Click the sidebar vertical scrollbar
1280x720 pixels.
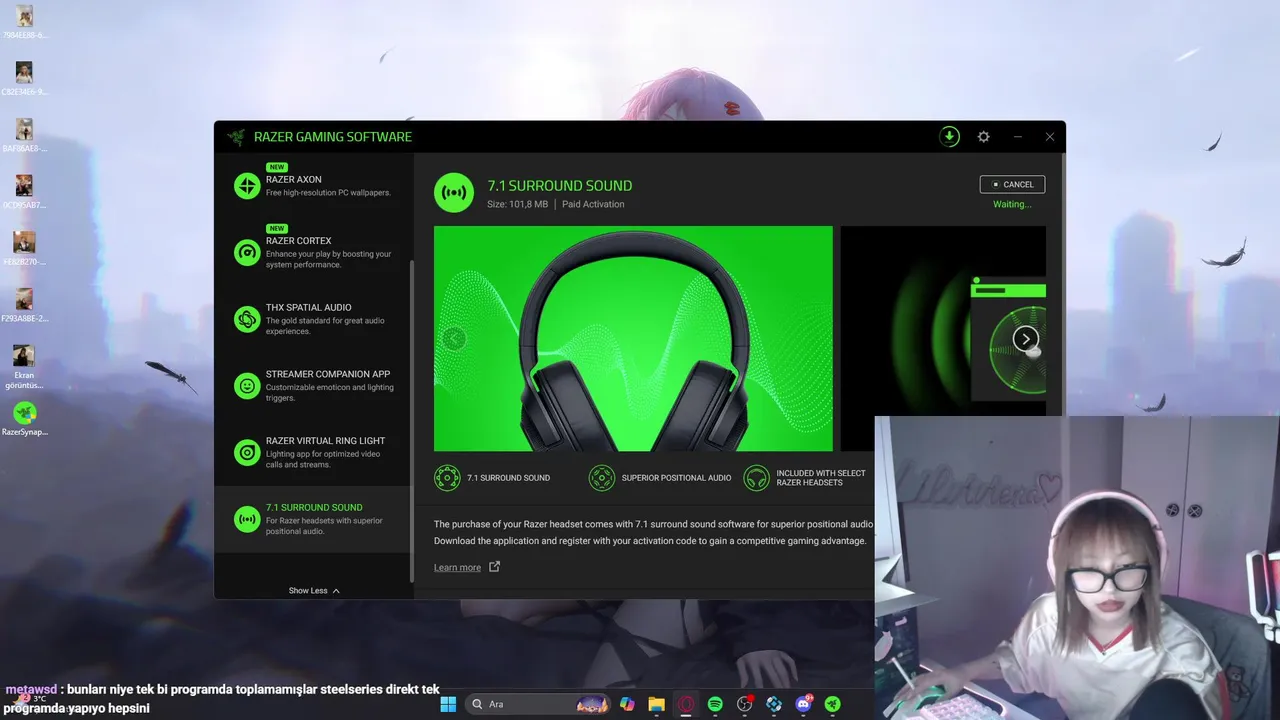412,420
